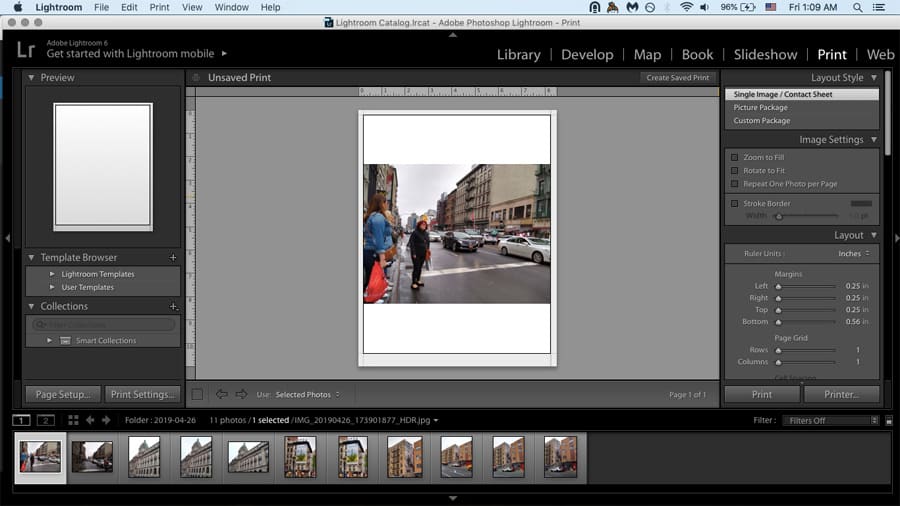The height and width of the screenshot is (506, 900).
Task: Click Create Saved Print button
Action: 677,77
